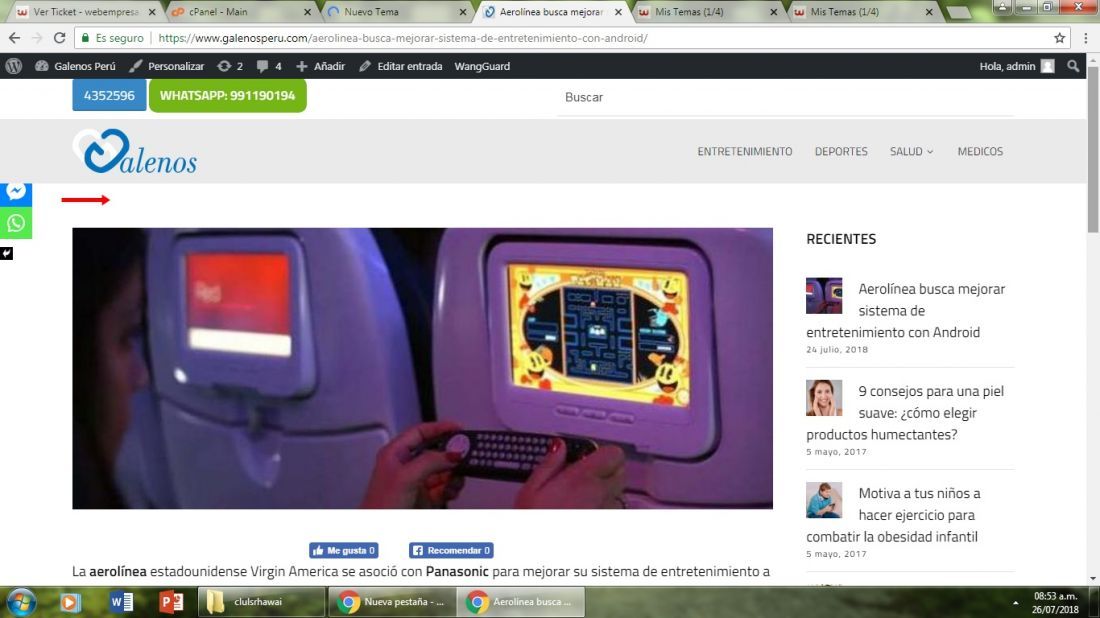Click admin bar search magnifier

point(1073,66)
